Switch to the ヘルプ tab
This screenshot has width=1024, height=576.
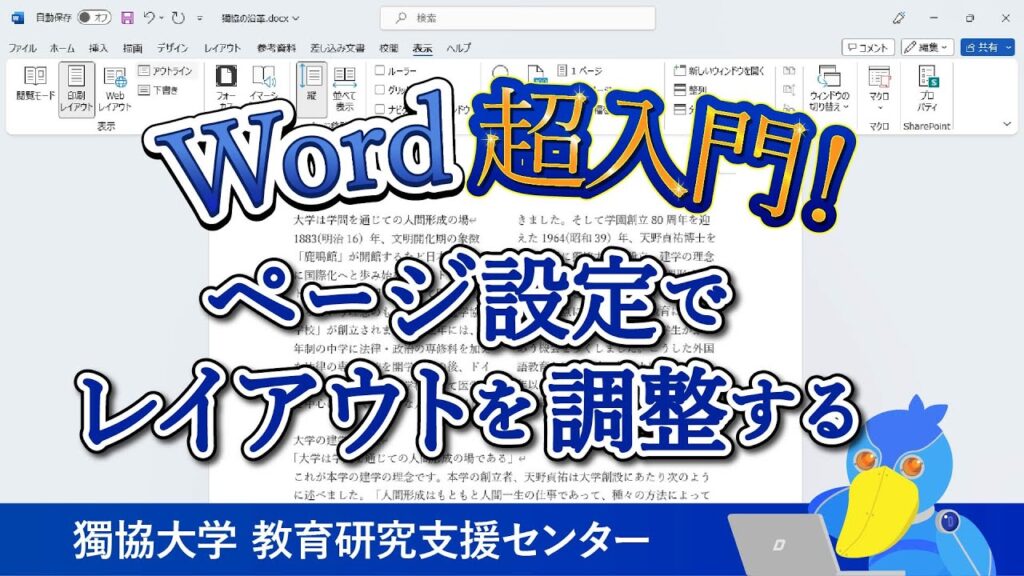click(x=458, y=48)
